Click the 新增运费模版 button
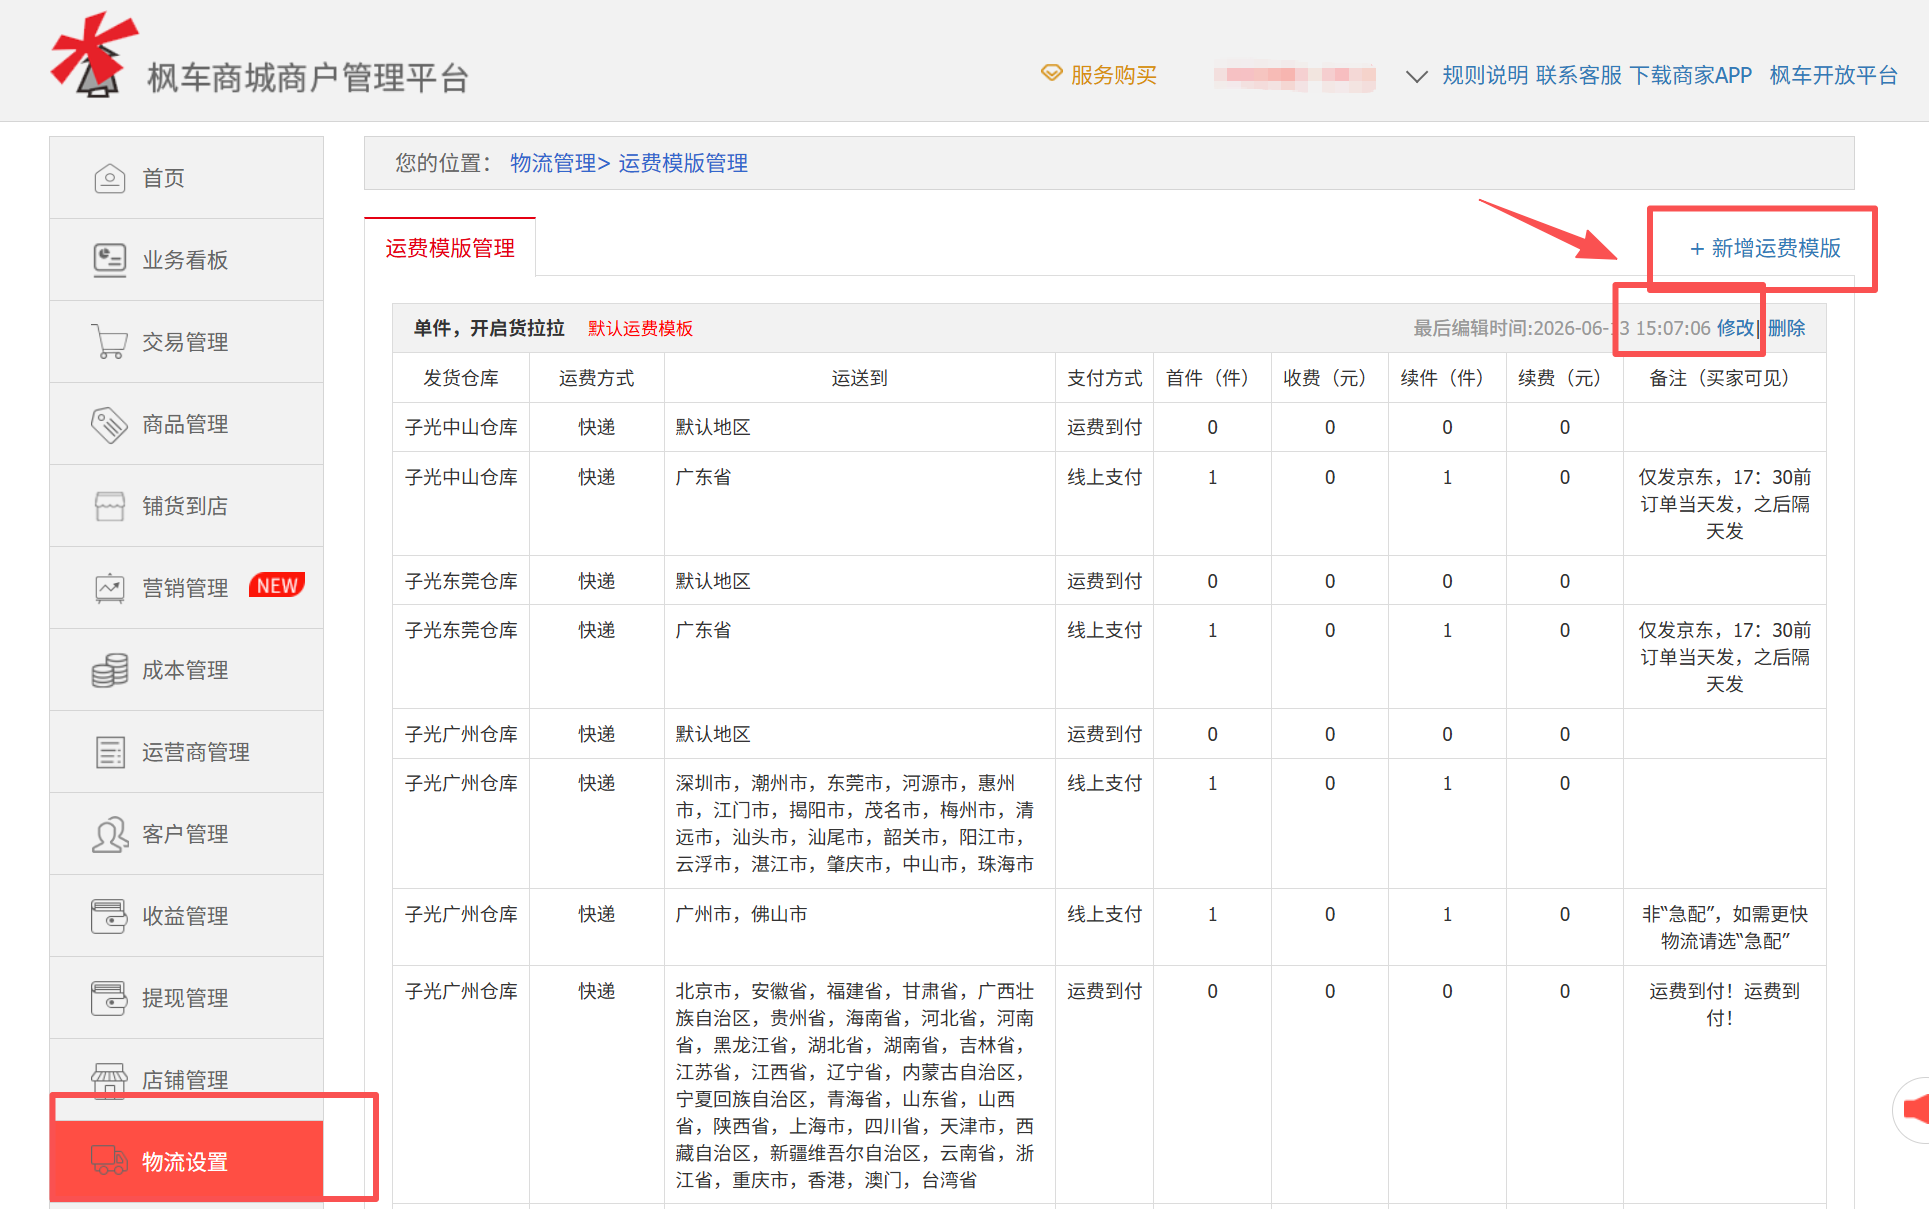Image resolution: width=1929 pixels, height=1209 pixels. click(x=1765, y=248)
